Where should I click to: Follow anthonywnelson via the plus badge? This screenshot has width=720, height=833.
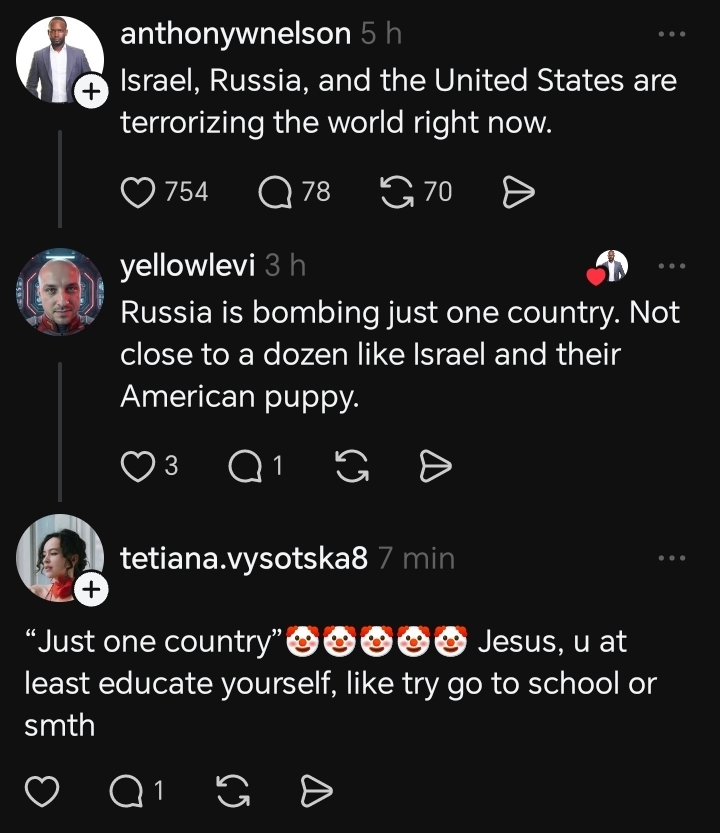click(x=91, y=92)
